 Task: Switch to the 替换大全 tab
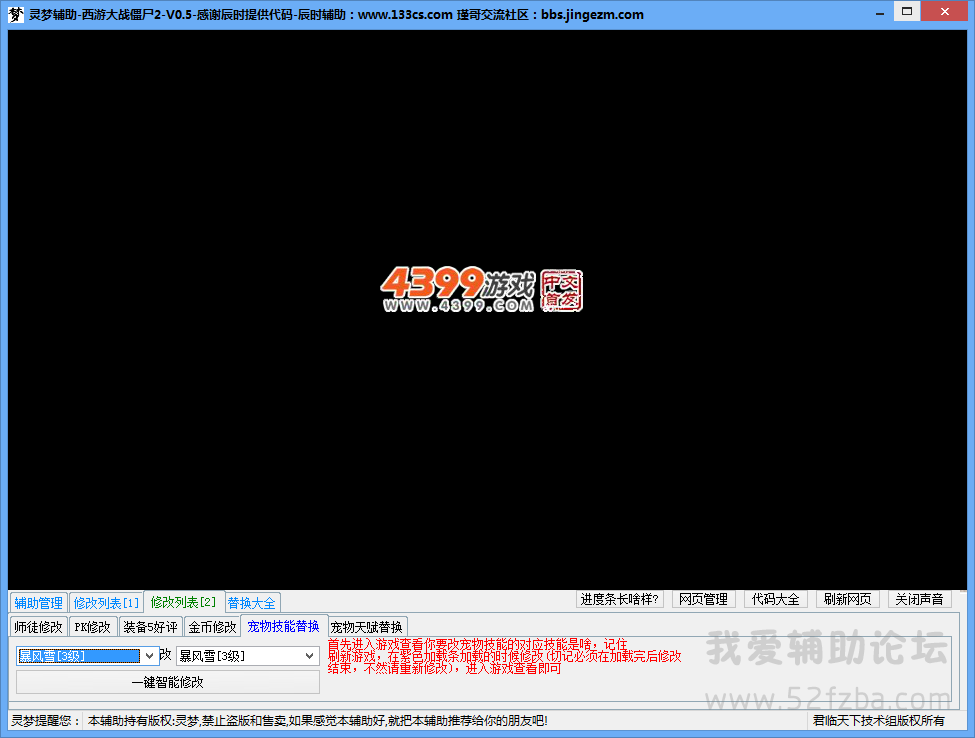252,603
